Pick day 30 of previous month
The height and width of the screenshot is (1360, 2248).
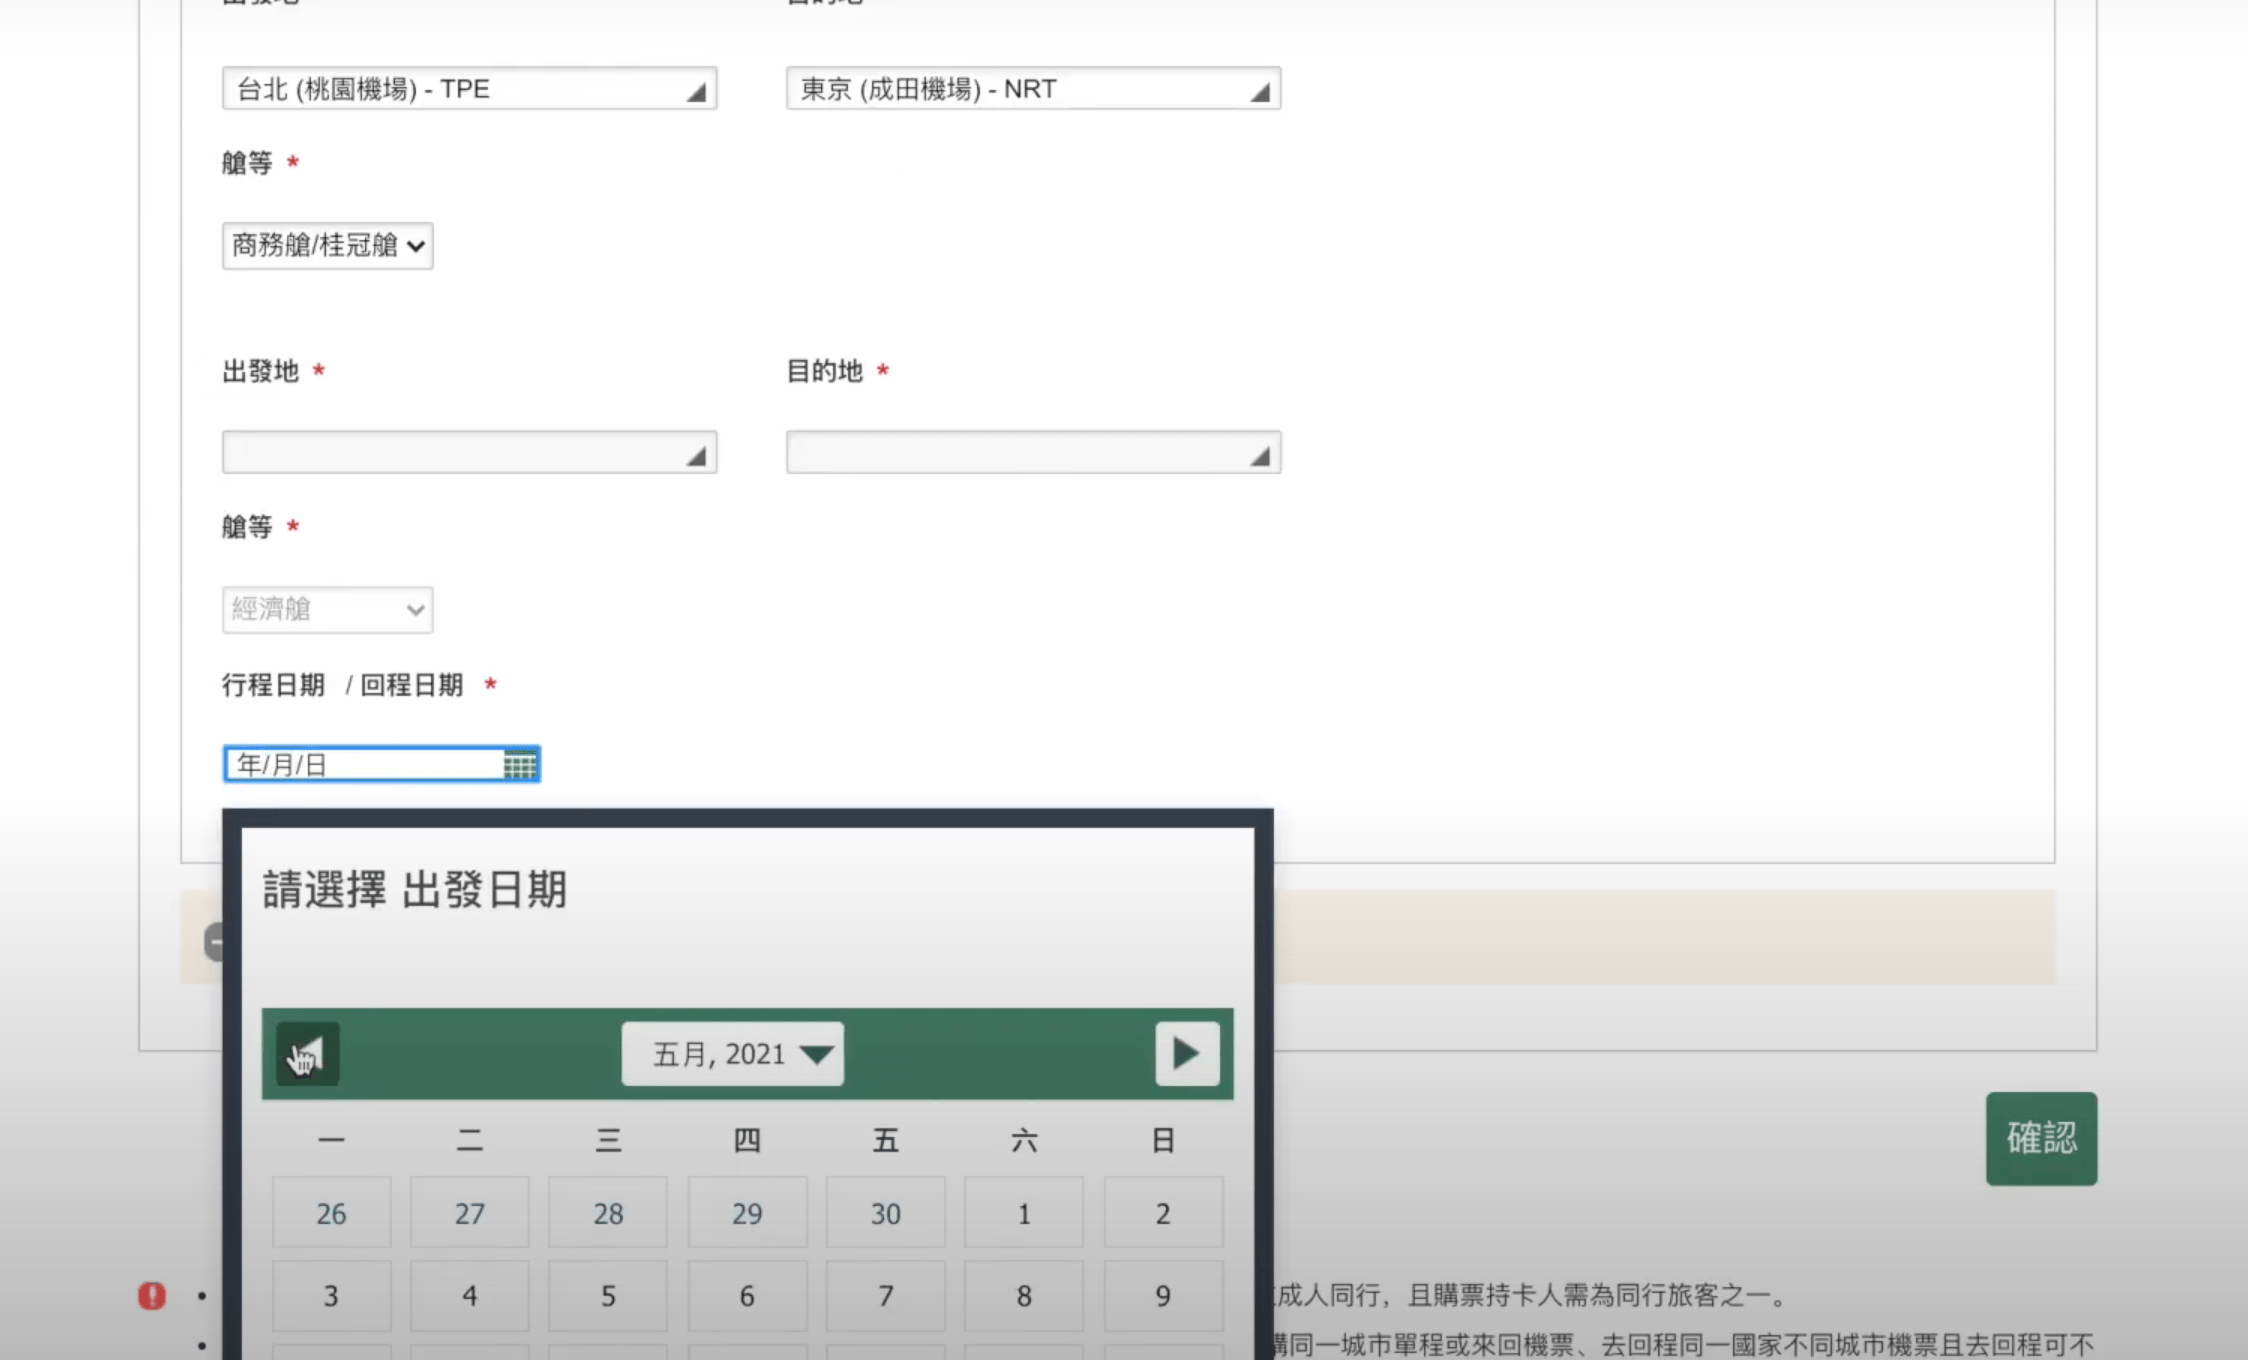886,1213
